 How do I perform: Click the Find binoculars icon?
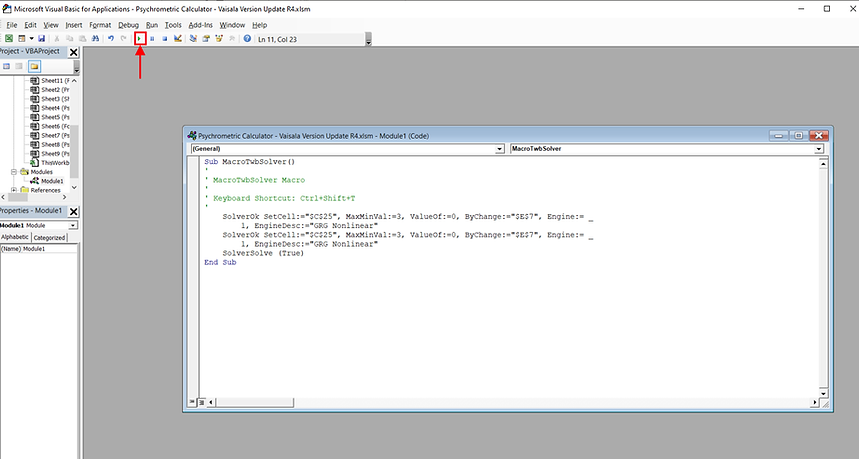coord(95,39)
